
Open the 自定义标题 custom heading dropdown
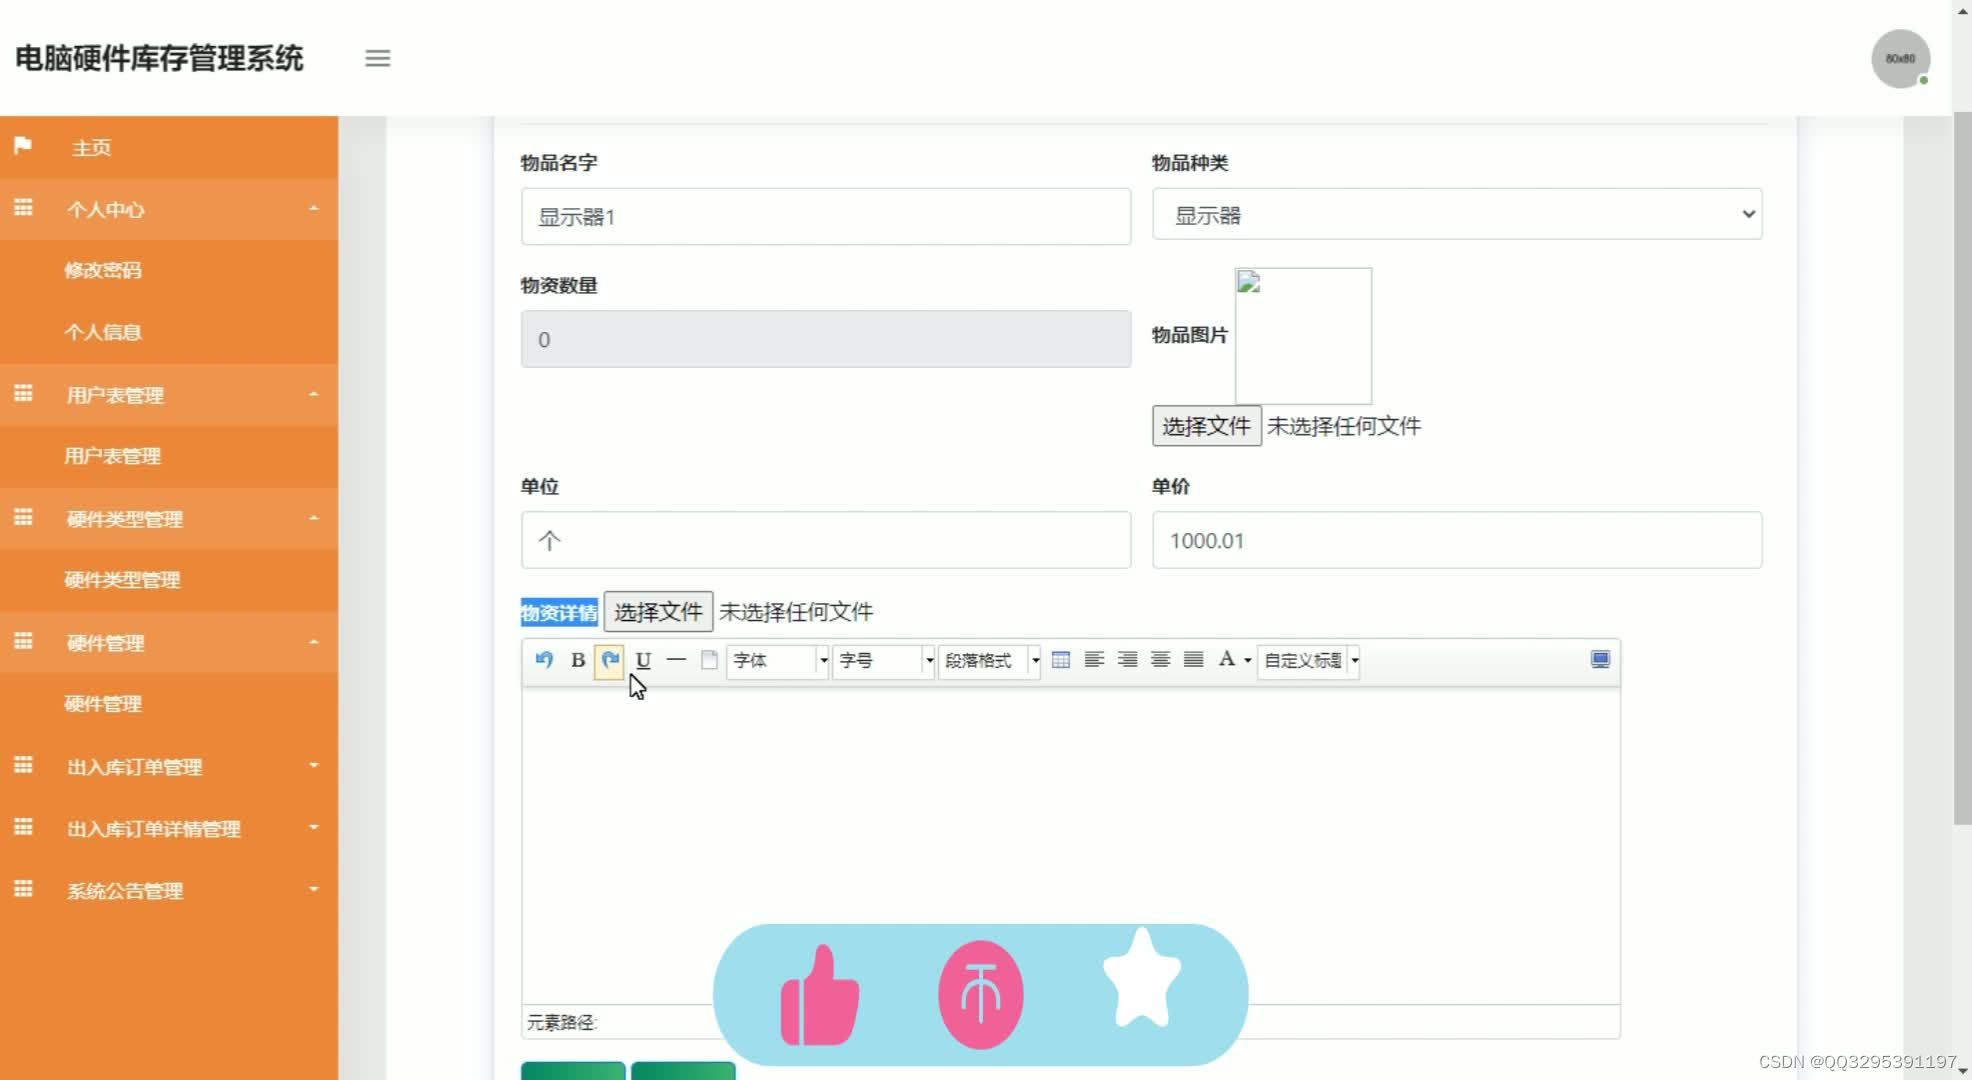coord(1308,660)
